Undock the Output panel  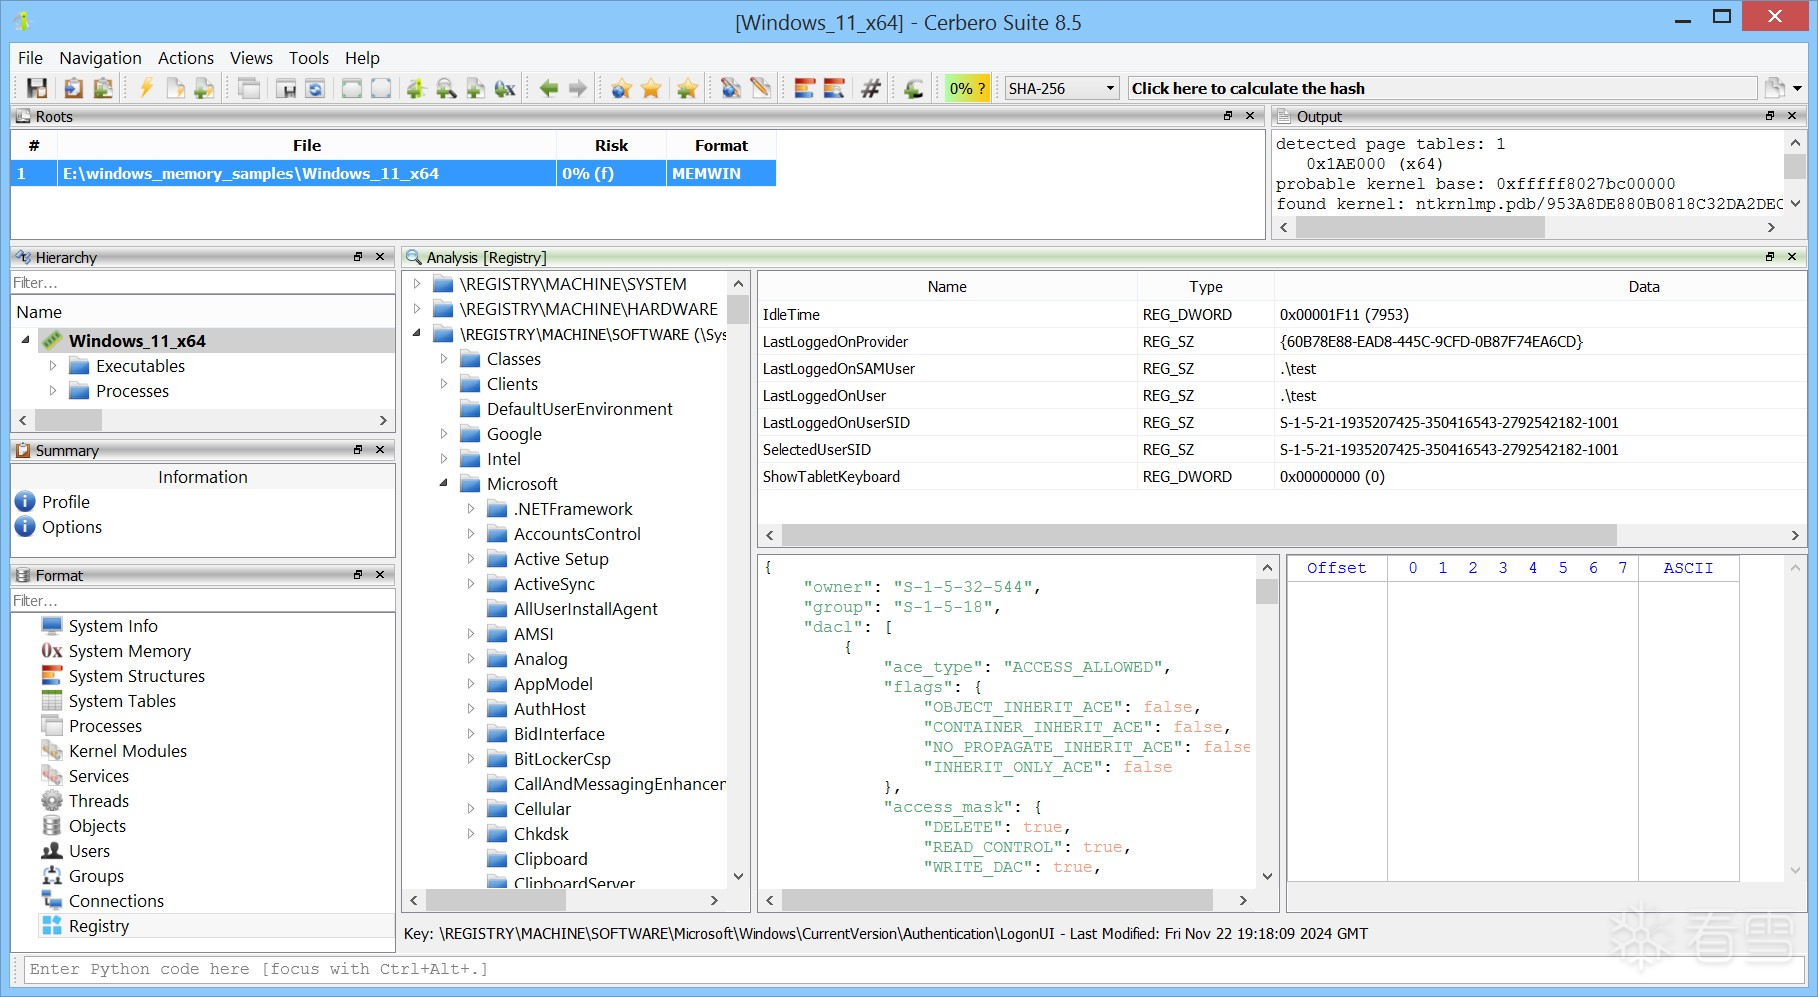[x=1770, y=116]
